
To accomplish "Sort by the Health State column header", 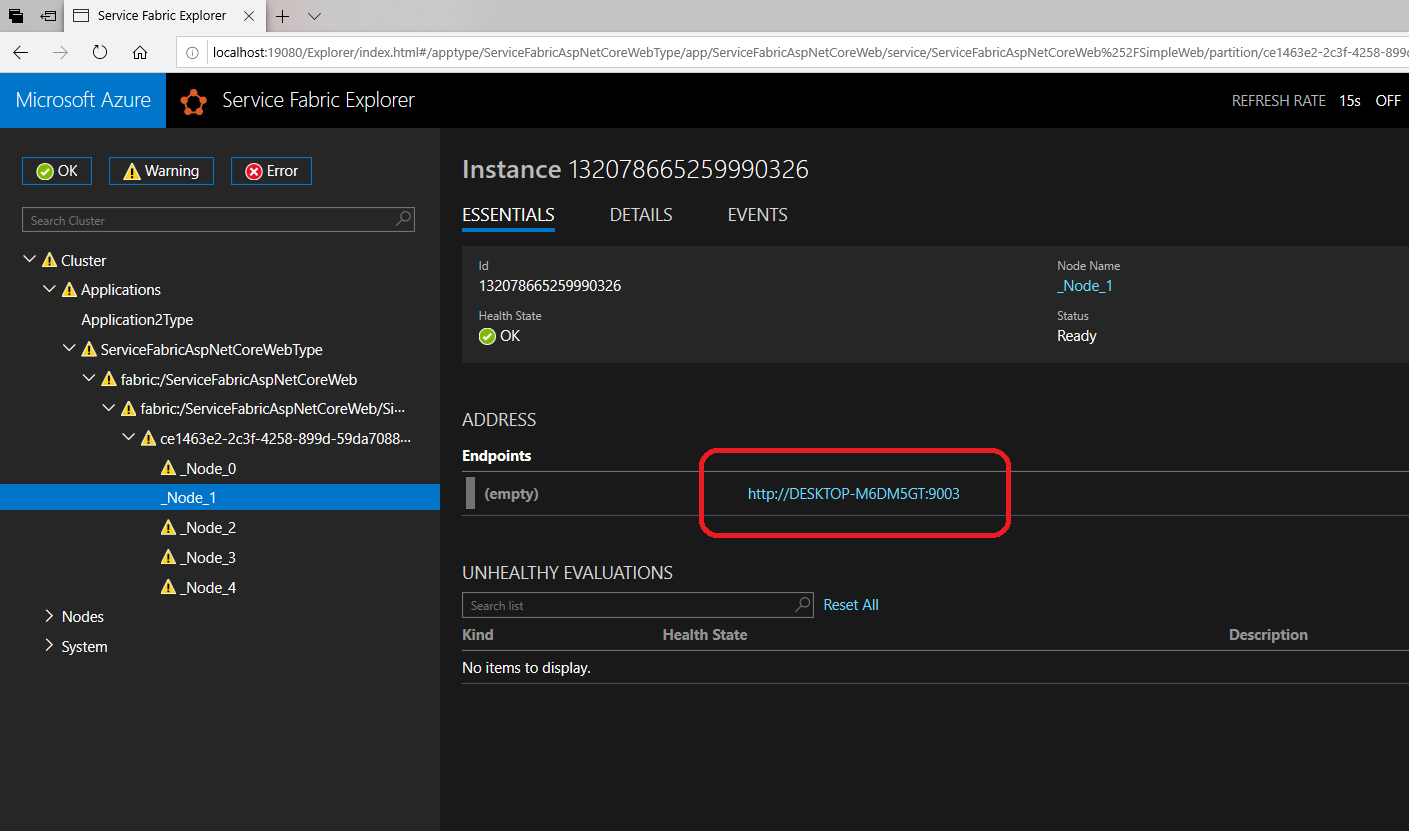I will [x=705, y=635].
